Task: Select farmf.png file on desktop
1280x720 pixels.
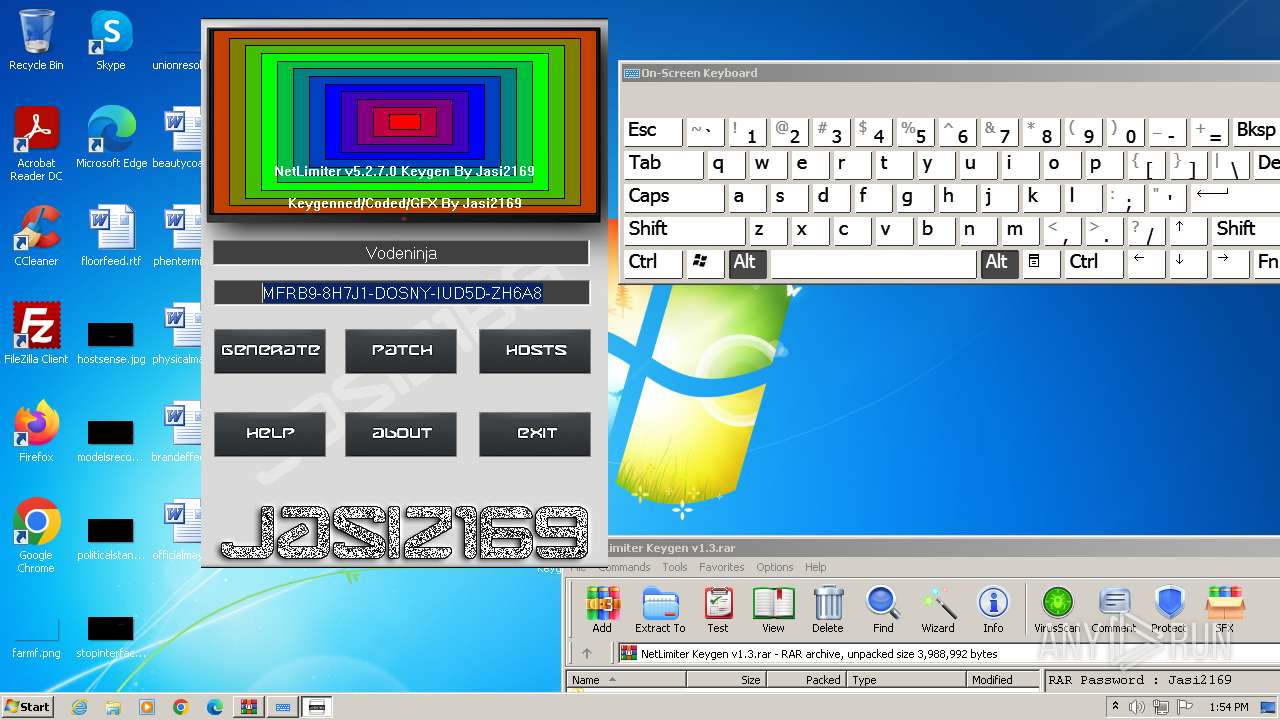Action: (36, 640)
